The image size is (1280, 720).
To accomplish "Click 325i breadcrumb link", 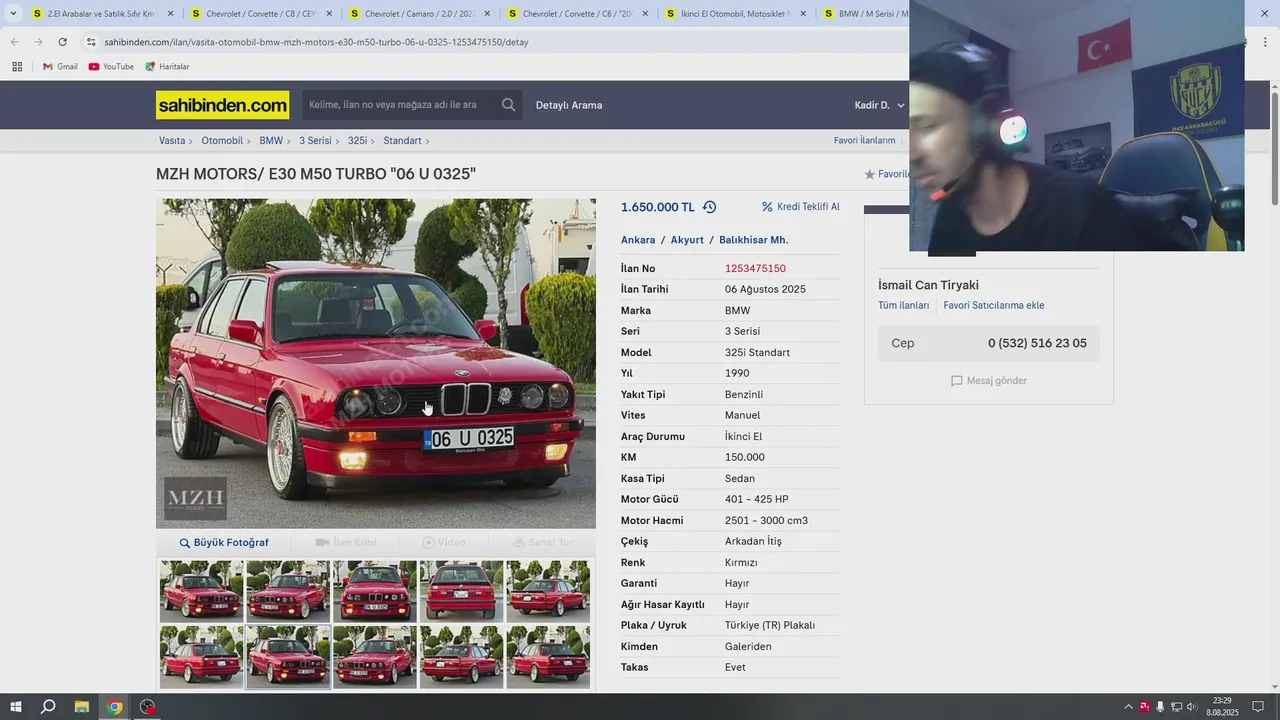I will click(x=357, y=141).
